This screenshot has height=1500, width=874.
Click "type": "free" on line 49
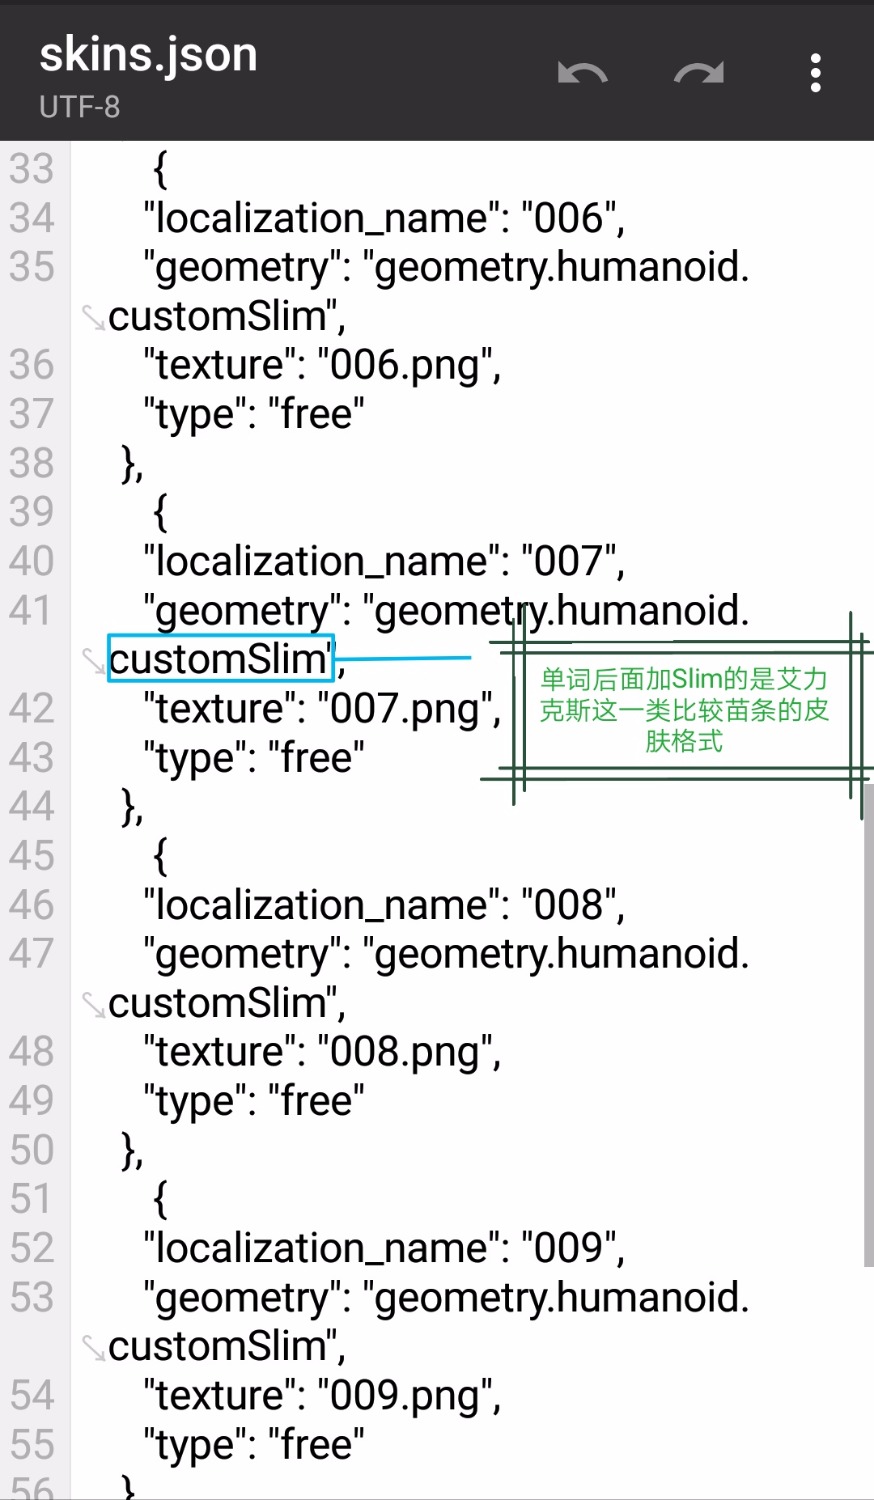(254, 1101)
